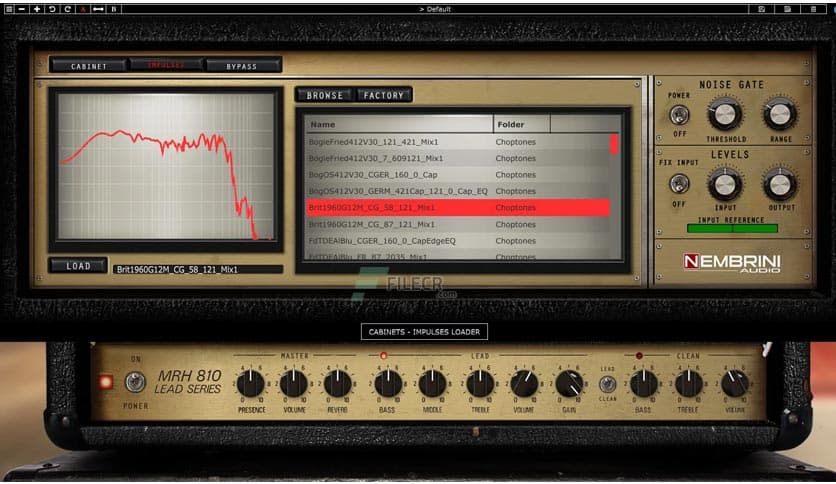Screen dimensions: 836x484
Task: Click the Nembrini Audio logo
Action: click(x=732, y=263)
